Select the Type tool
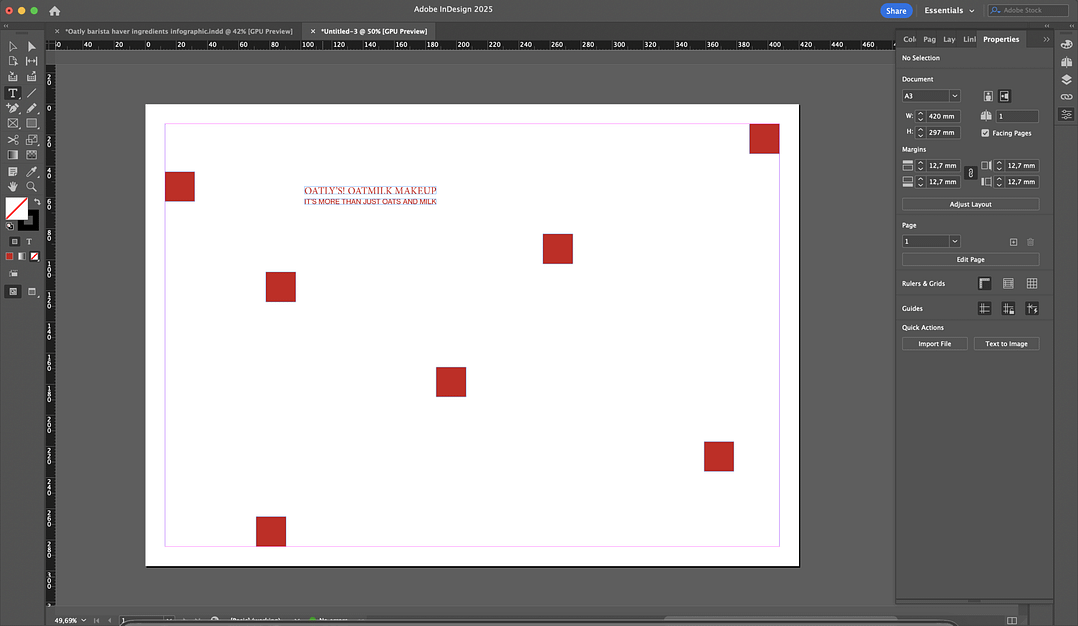The image size is (1078, 626). [13, 92]
